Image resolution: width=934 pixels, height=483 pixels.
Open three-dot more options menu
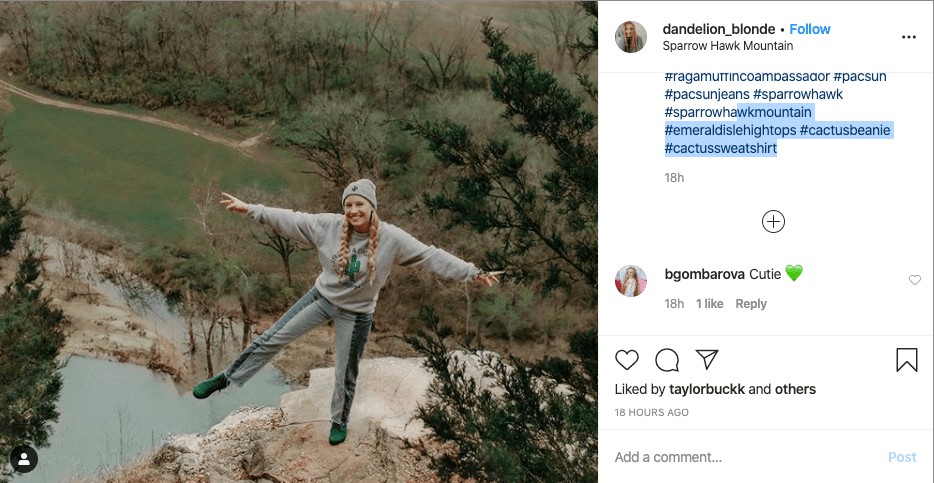pyautogui.click(x=908, y=37)
